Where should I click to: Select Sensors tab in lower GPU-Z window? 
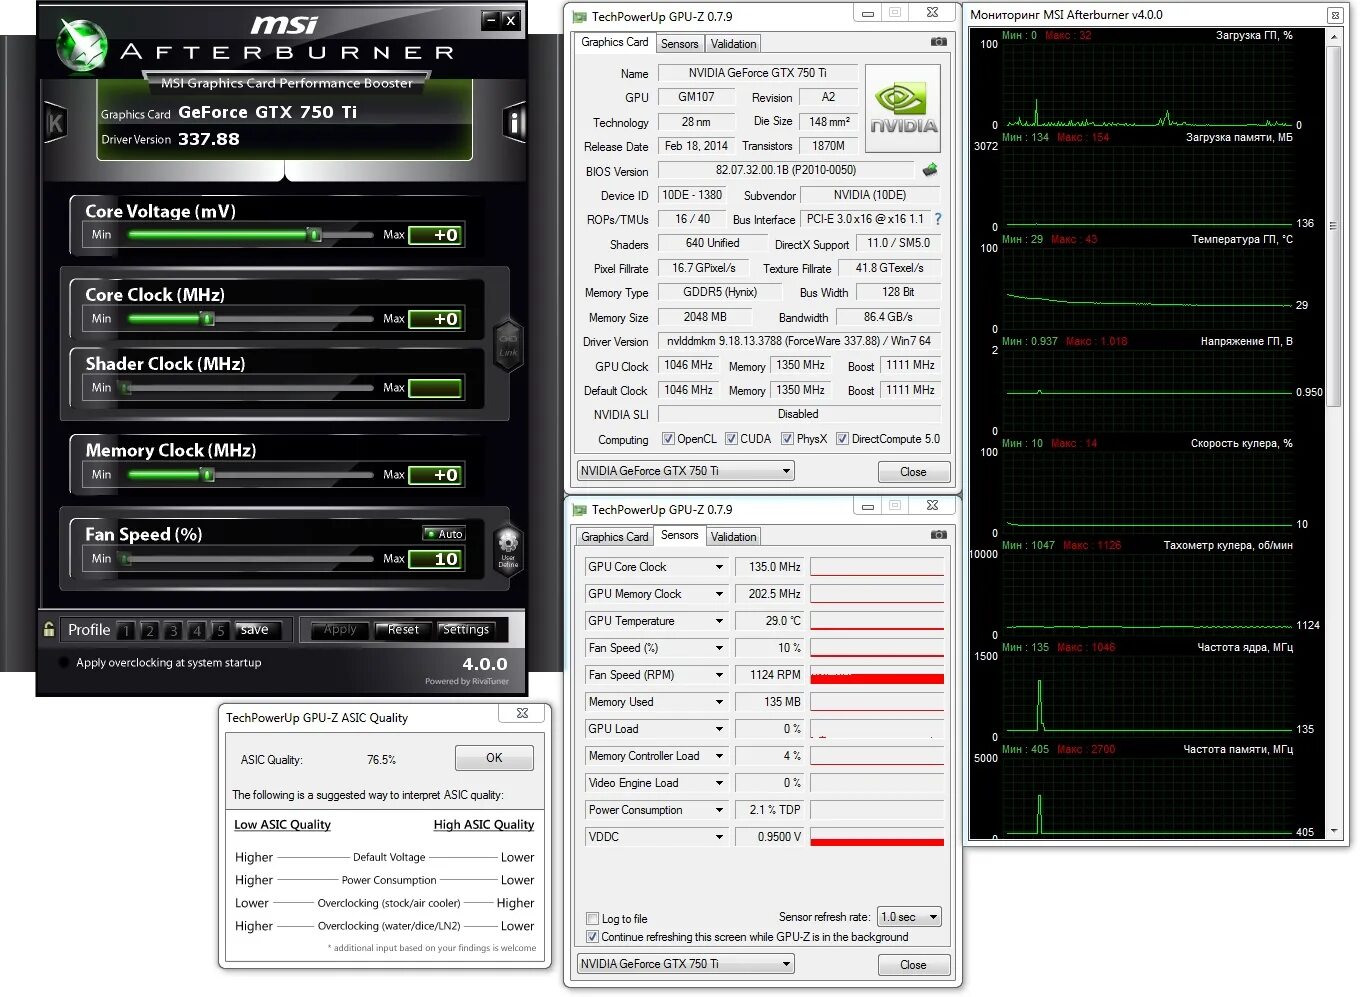[679, 535]
